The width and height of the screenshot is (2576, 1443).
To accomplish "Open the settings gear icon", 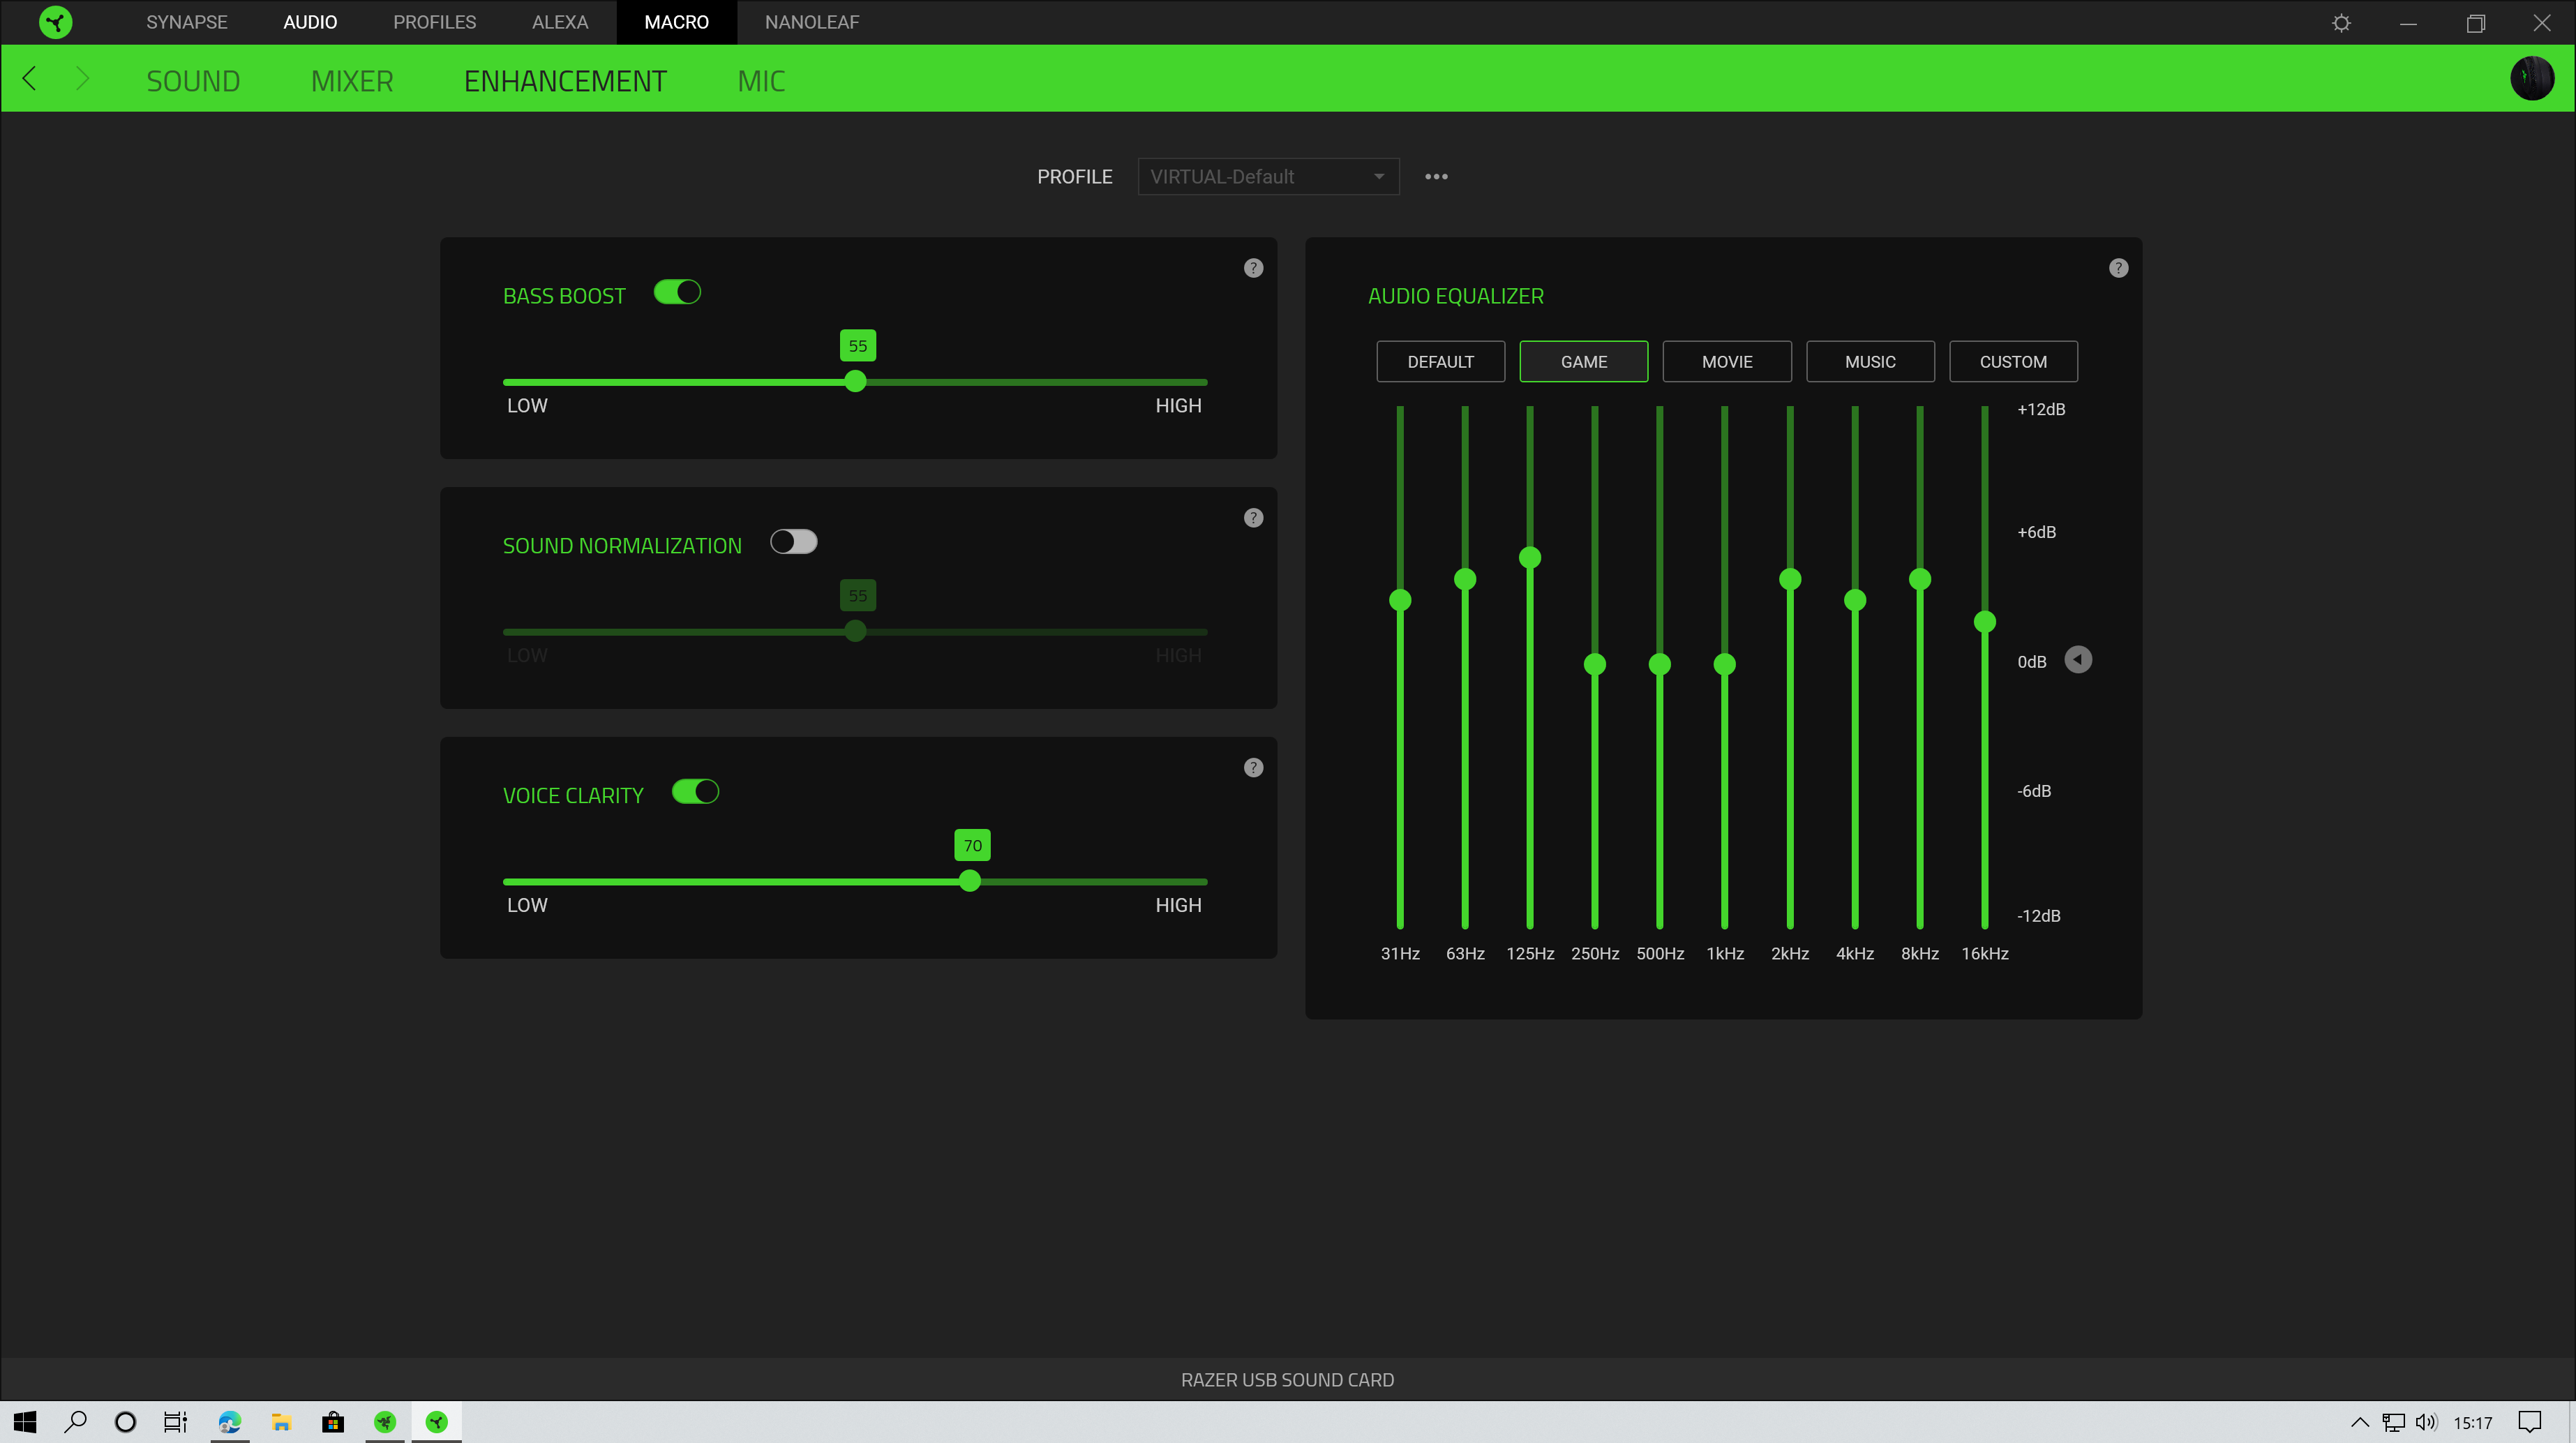I will [2341, 23].
